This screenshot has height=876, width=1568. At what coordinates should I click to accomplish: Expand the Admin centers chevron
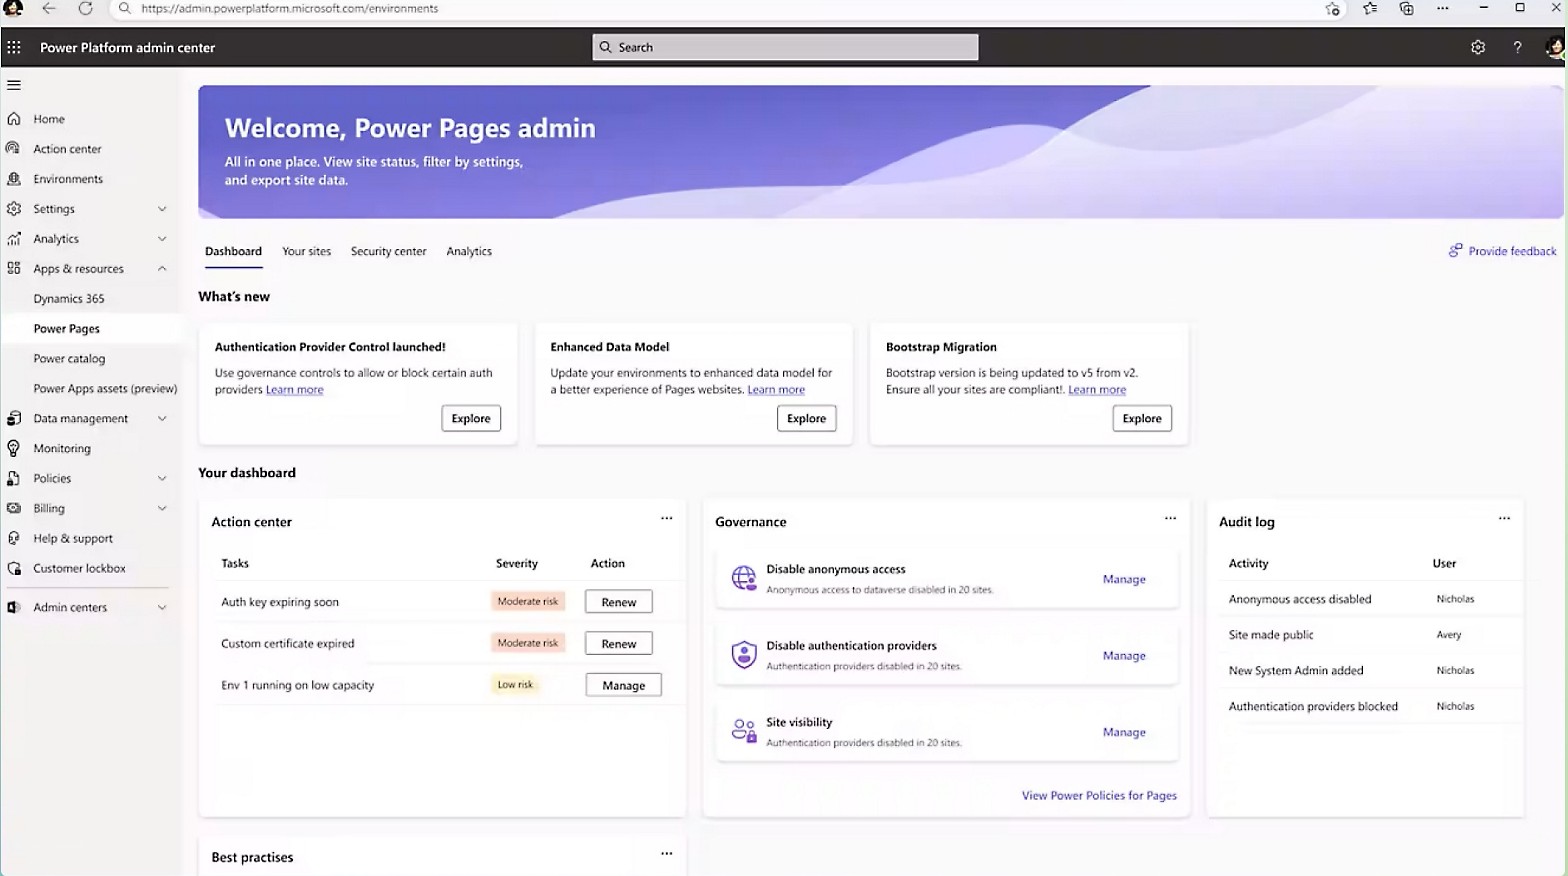tap(162, 608)
